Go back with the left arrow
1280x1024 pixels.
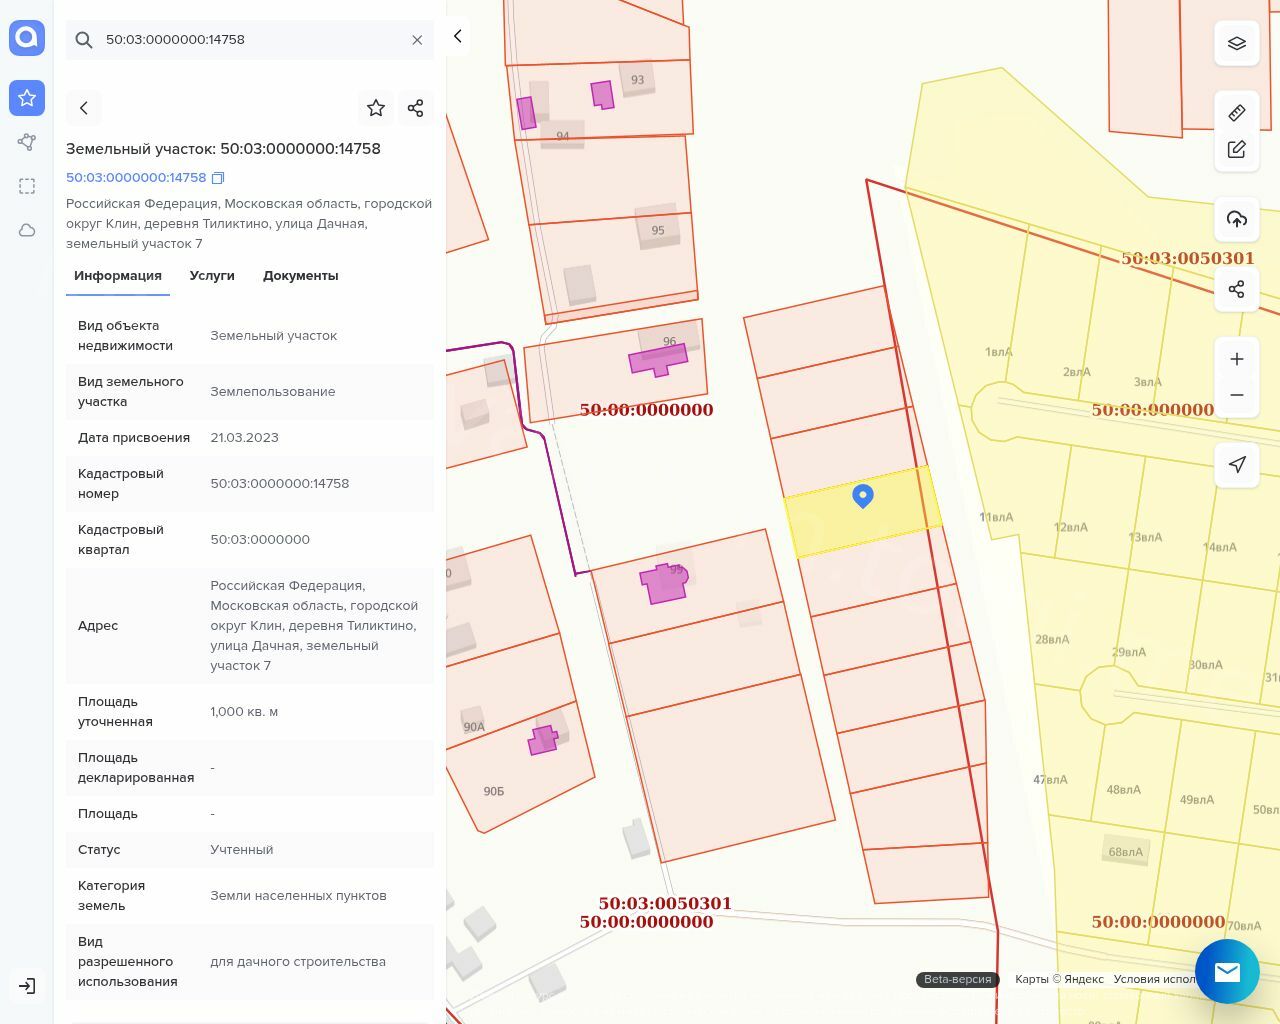[x=84, y=108]
